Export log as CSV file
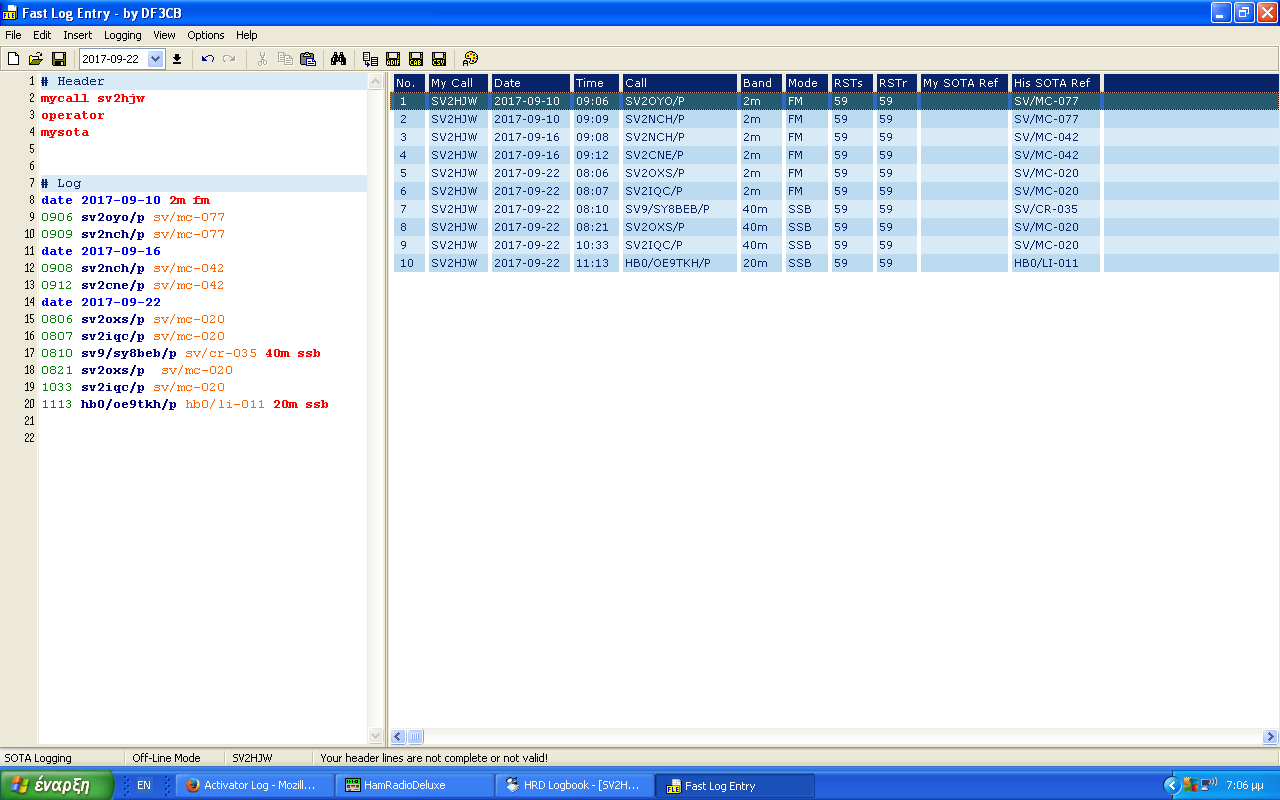This screenshot has width=1280, height=800. click(439, 59)
